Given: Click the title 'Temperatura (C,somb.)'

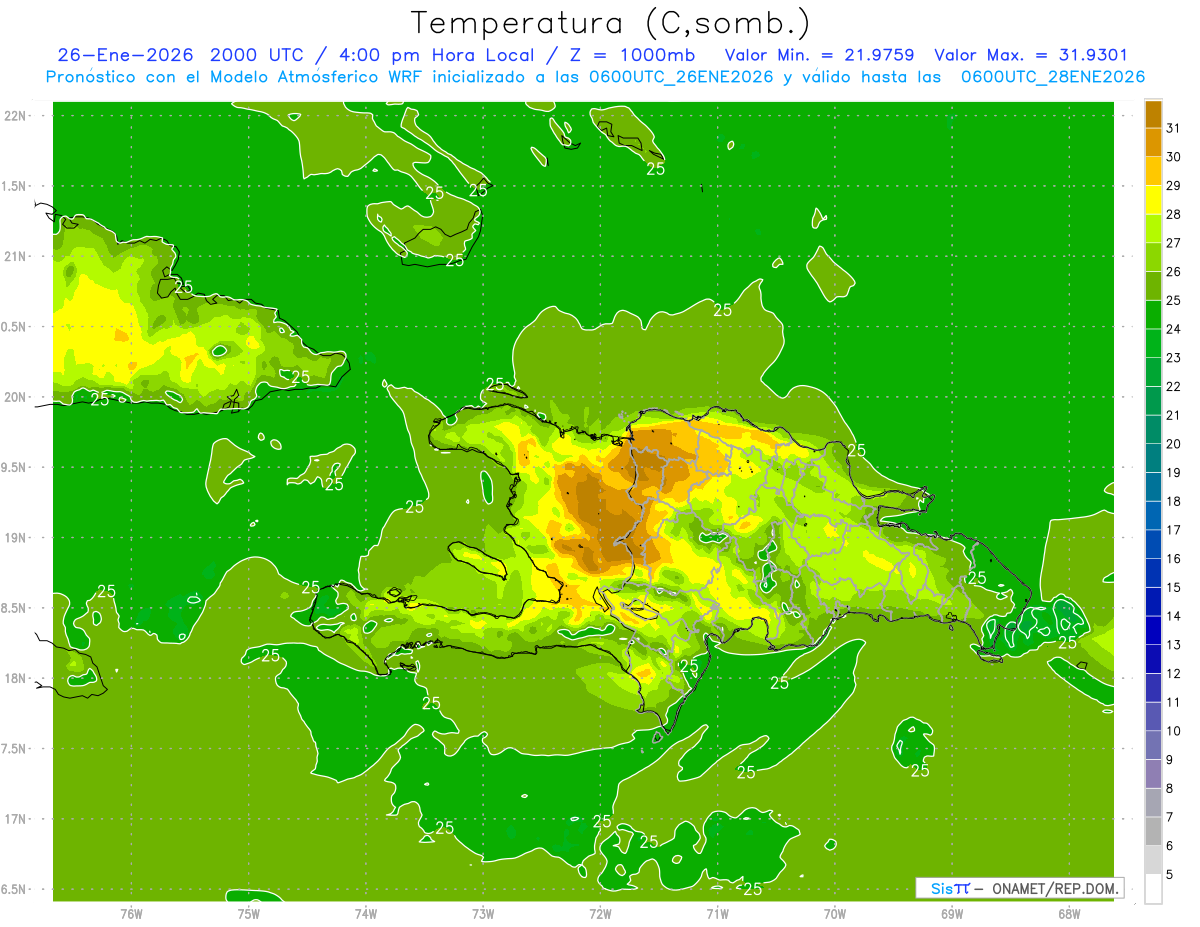Looking at the screenshot, I should [611, 23].
